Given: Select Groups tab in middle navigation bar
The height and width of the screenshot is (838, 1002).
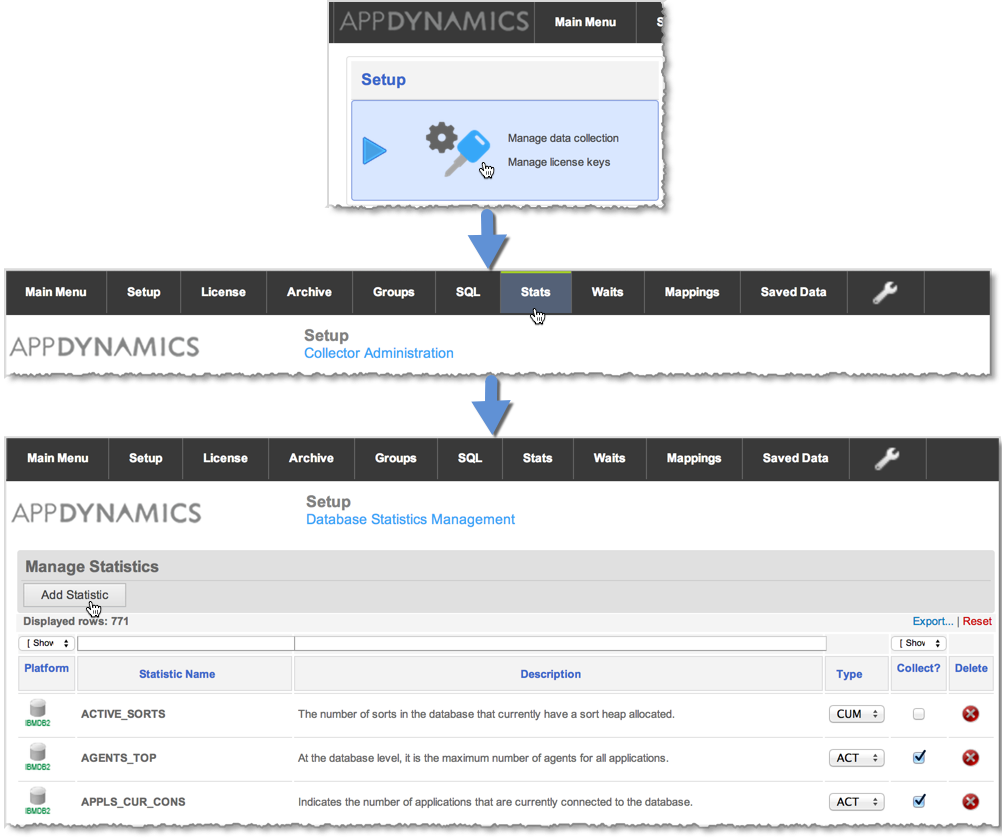Looking at the screenshot, I should 394,292.
